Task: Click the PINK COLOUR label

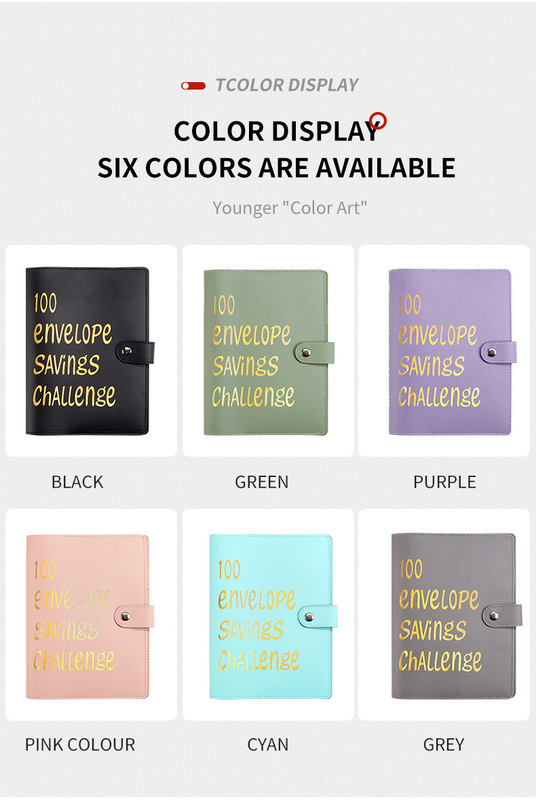Action: coord(80,744)
